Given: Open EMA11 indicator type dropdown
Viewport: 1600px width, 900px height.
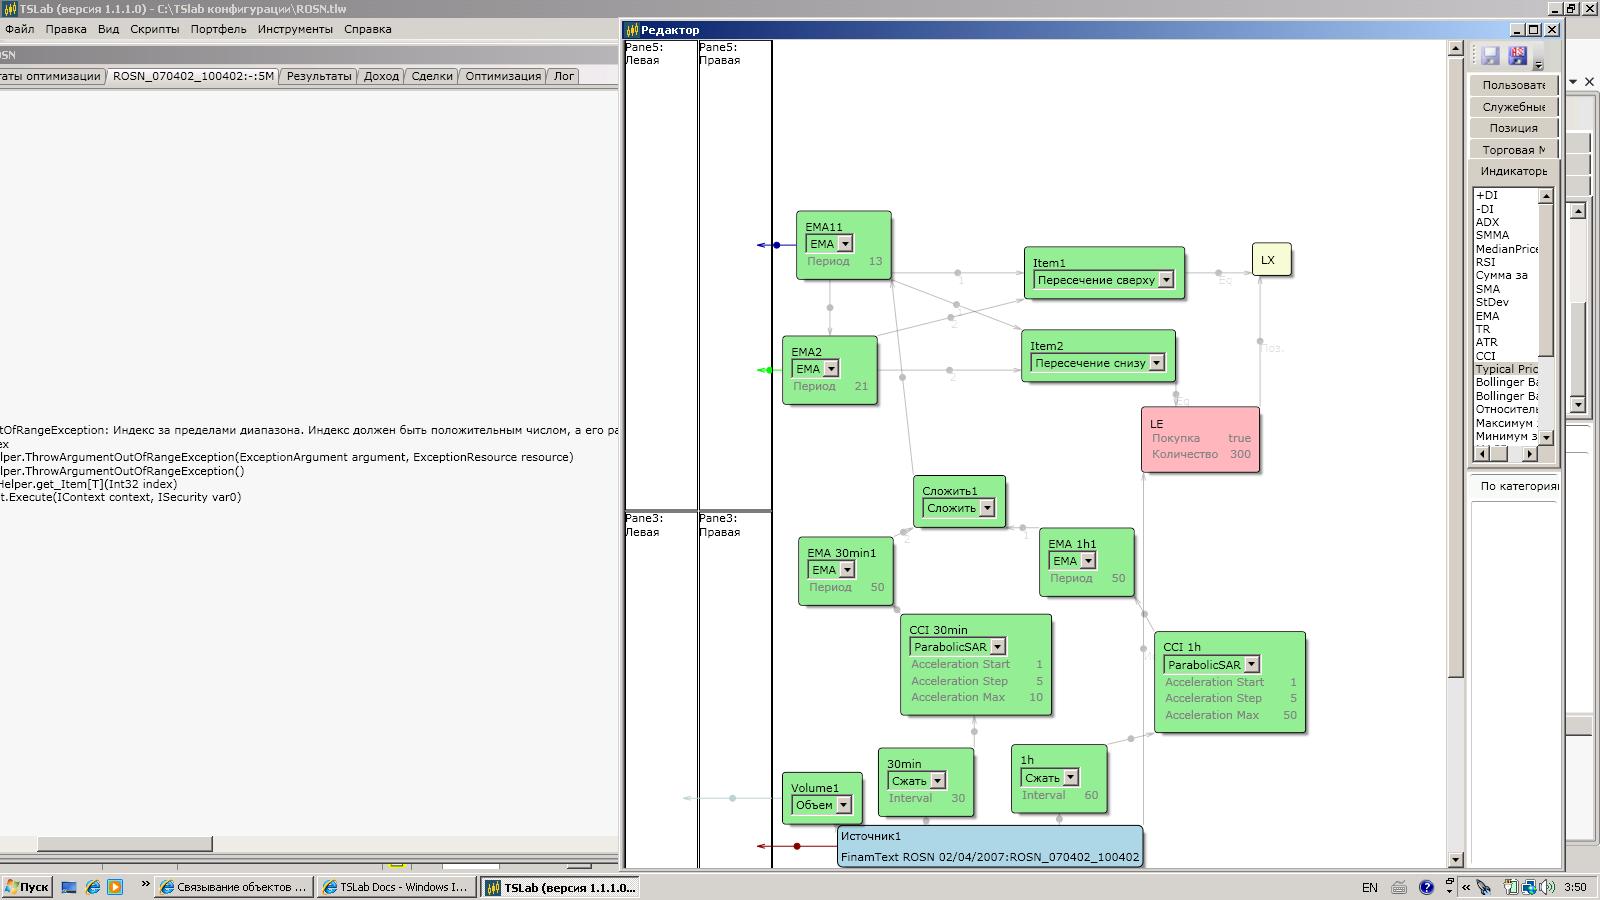Looking at the screenshot, I should point(845,244).
